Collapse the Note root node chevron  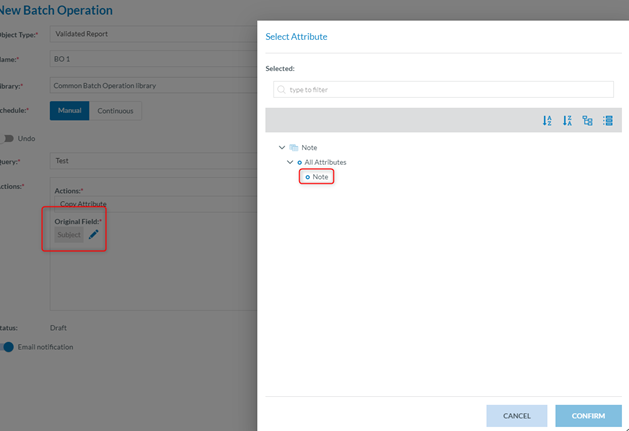[x=282, y=148]
